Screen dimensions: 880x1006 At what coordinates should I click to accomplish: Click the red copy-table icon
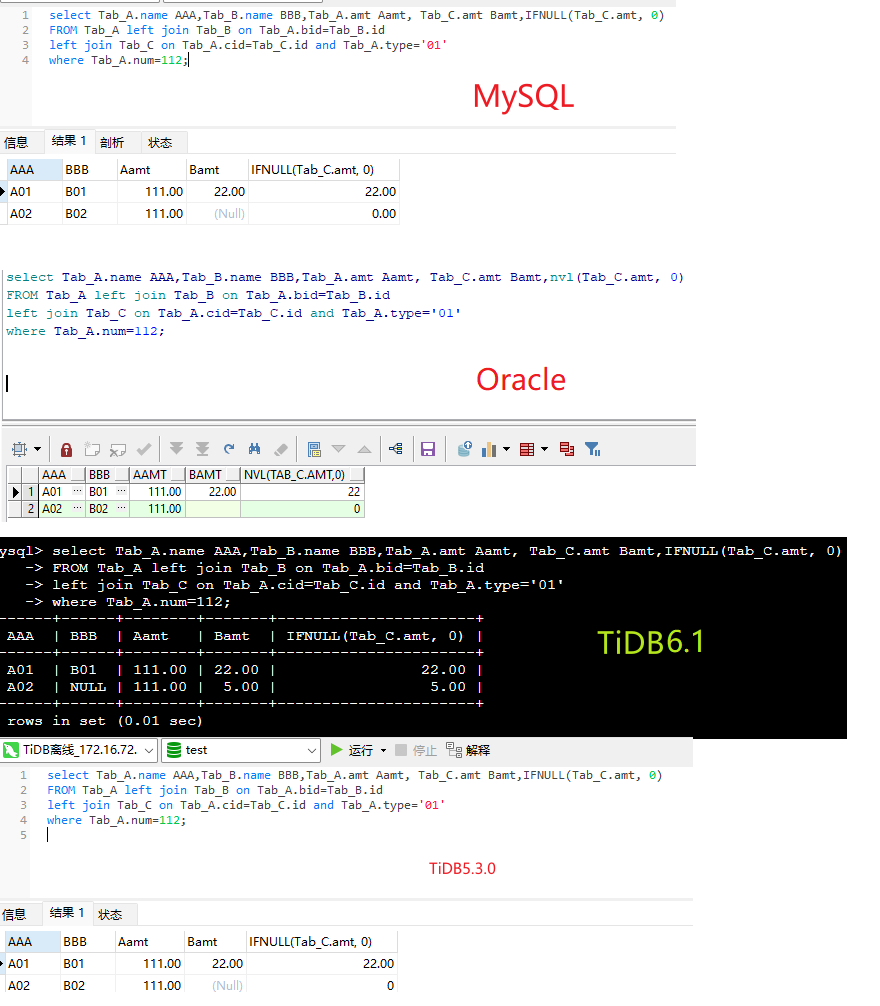(x=567, y=448)
